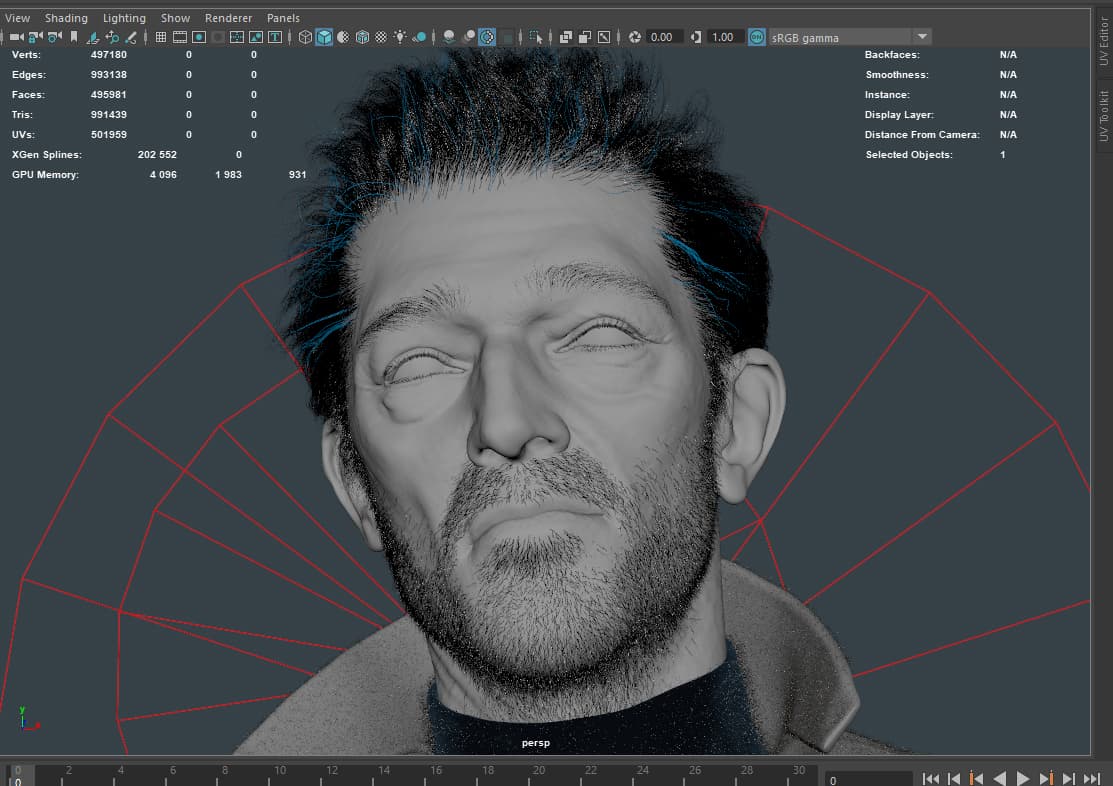Image resolution: width=1113 pixels, height=786 pixels.
Task: Click the X-Ray Joints icon
Action: [604, 37]
